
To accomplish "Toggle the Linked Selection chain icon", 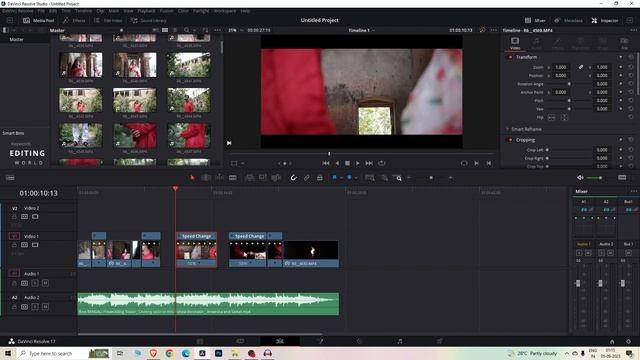I will tap(307, 178).
